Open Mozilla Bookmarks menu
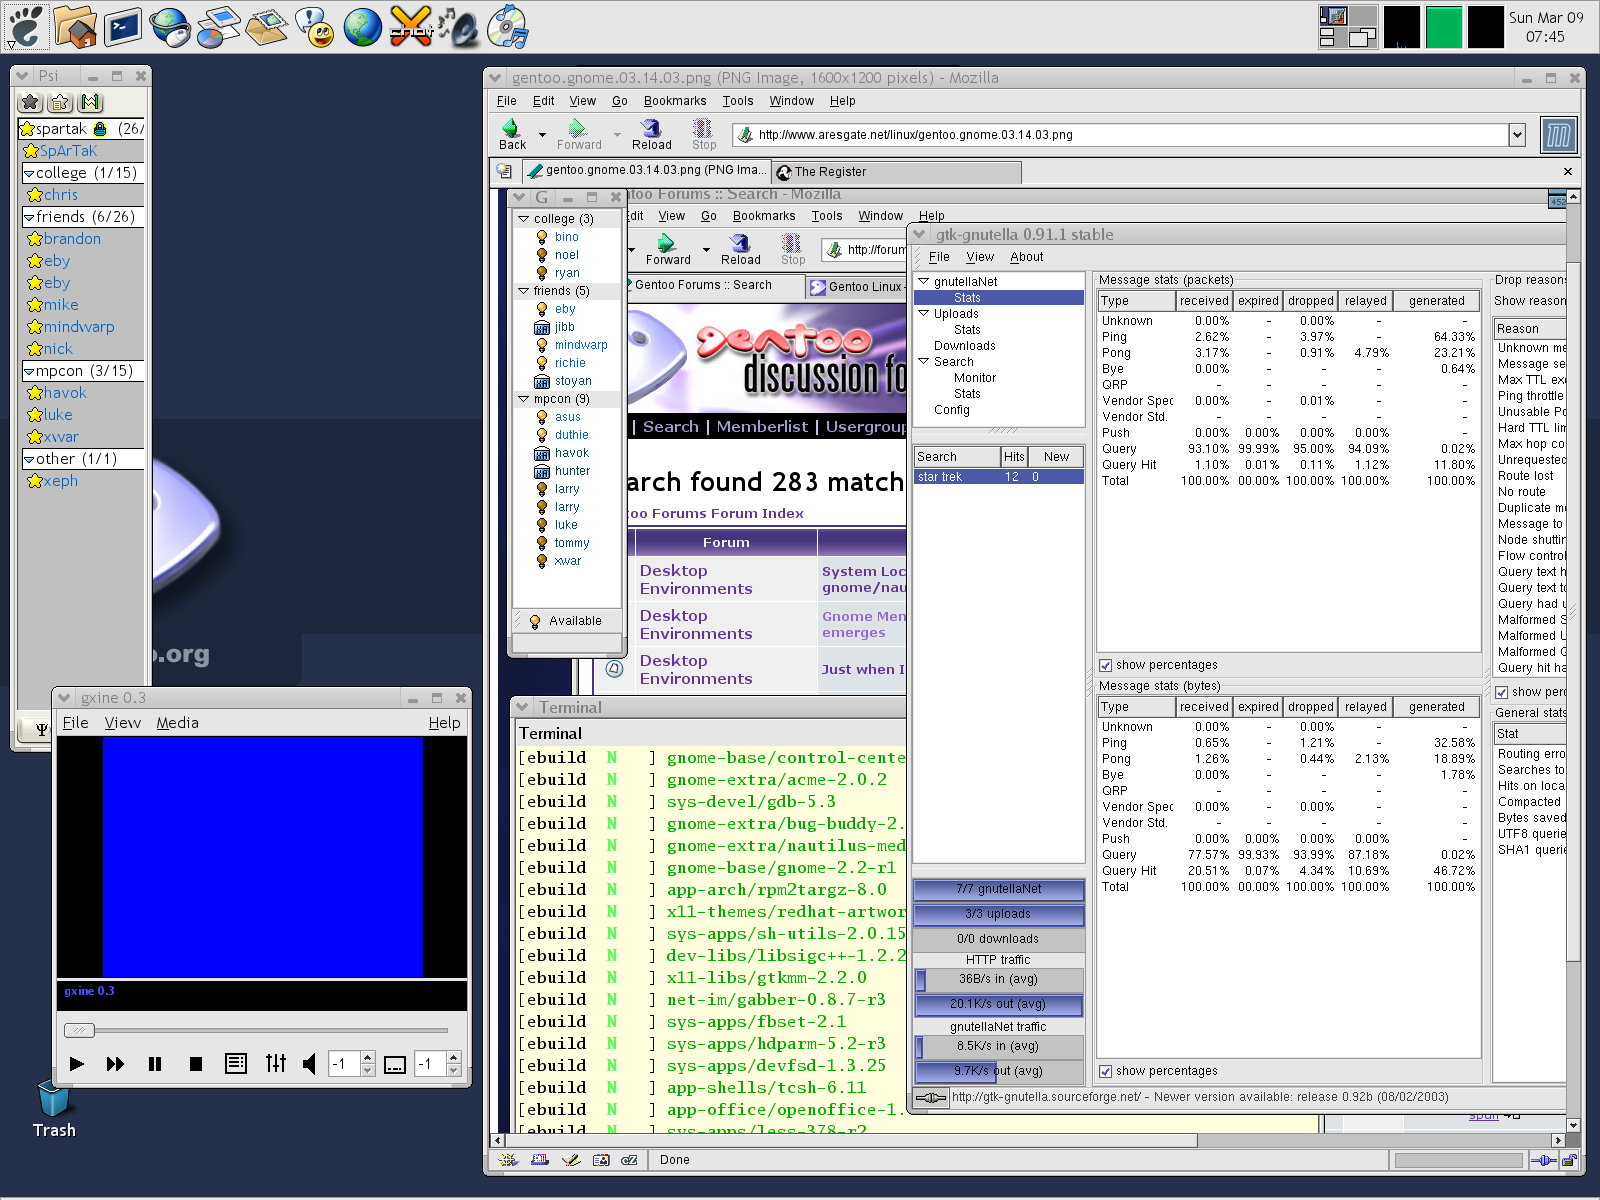Screen dimensions: 1600x1200 coord(675,101)
